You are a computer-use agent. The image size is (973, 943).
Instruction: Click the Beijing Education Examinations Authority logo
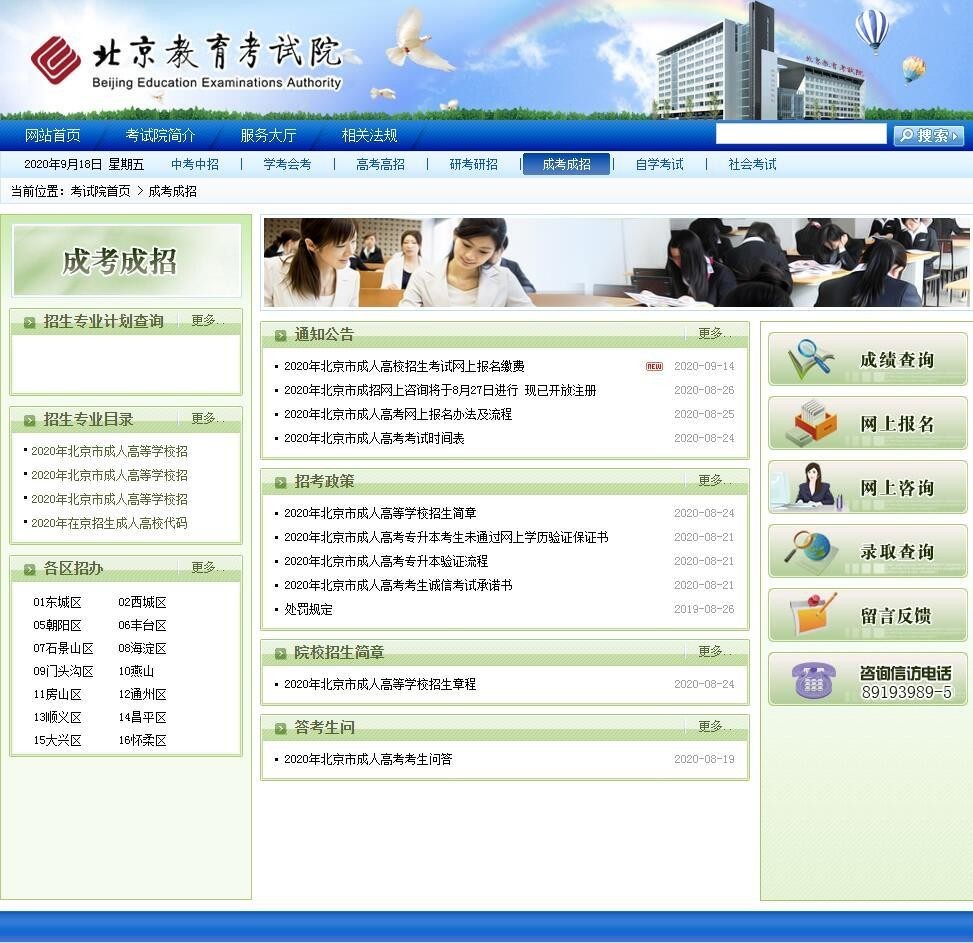point(186,61)
